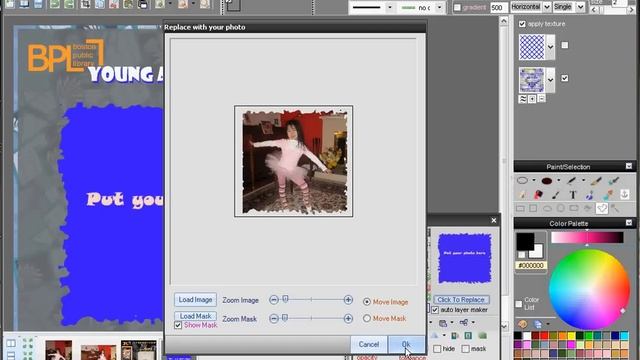The image size is (640, 360).
Task: Click the blue document icon below color wheel
Action: 538,324
